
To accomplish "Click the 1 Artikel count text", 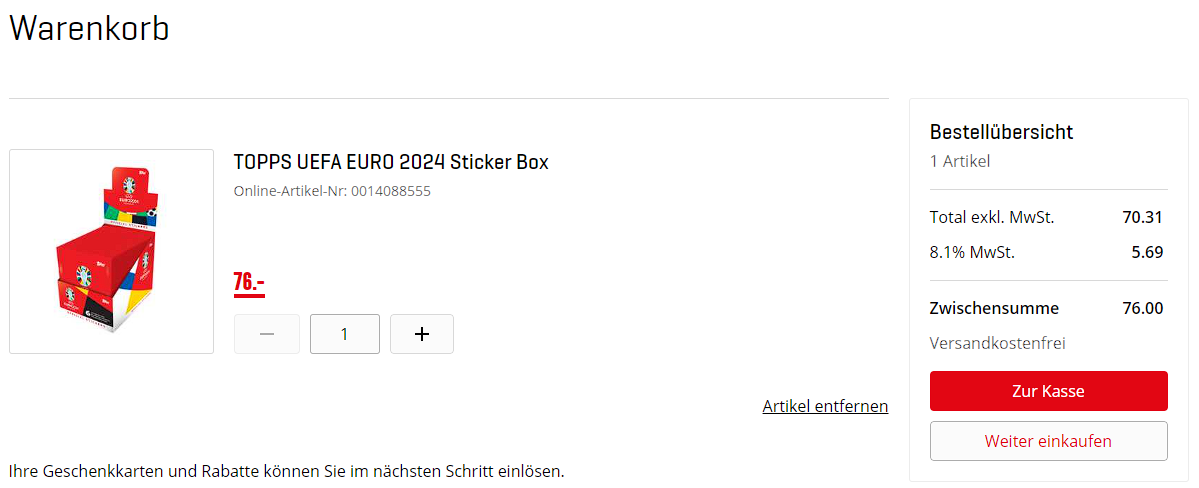I will [x=960, y=161].
